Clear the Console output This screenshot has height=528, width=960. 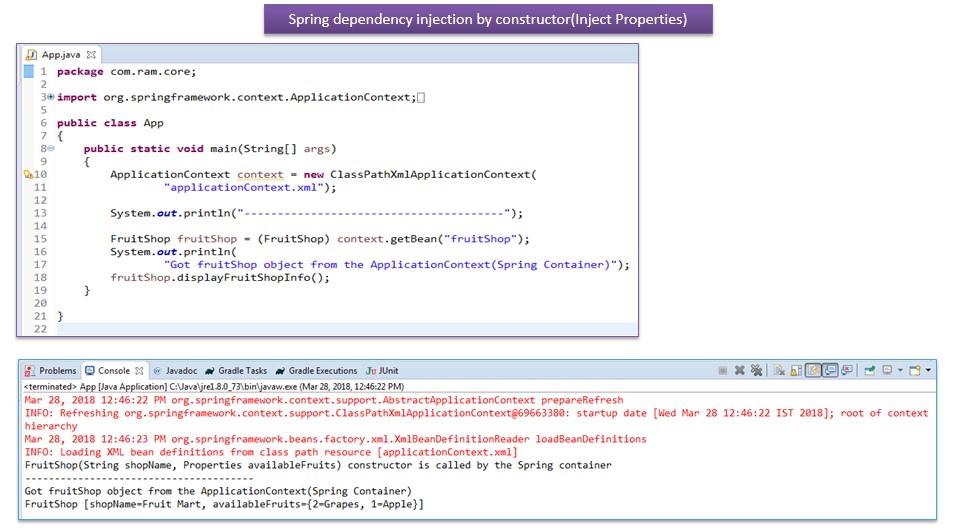779,371
